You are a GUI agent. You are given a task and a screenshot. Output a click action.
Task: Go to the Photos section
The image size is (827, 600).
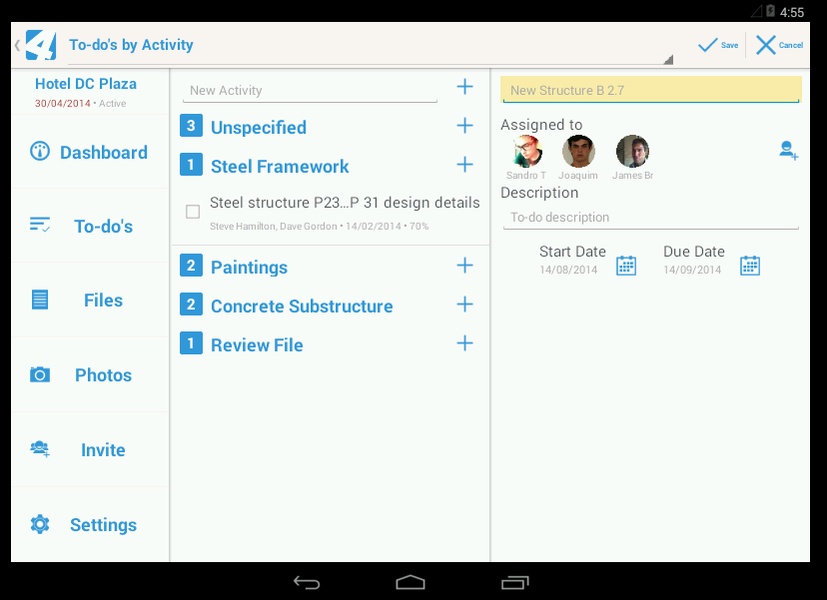coord(90,375)
